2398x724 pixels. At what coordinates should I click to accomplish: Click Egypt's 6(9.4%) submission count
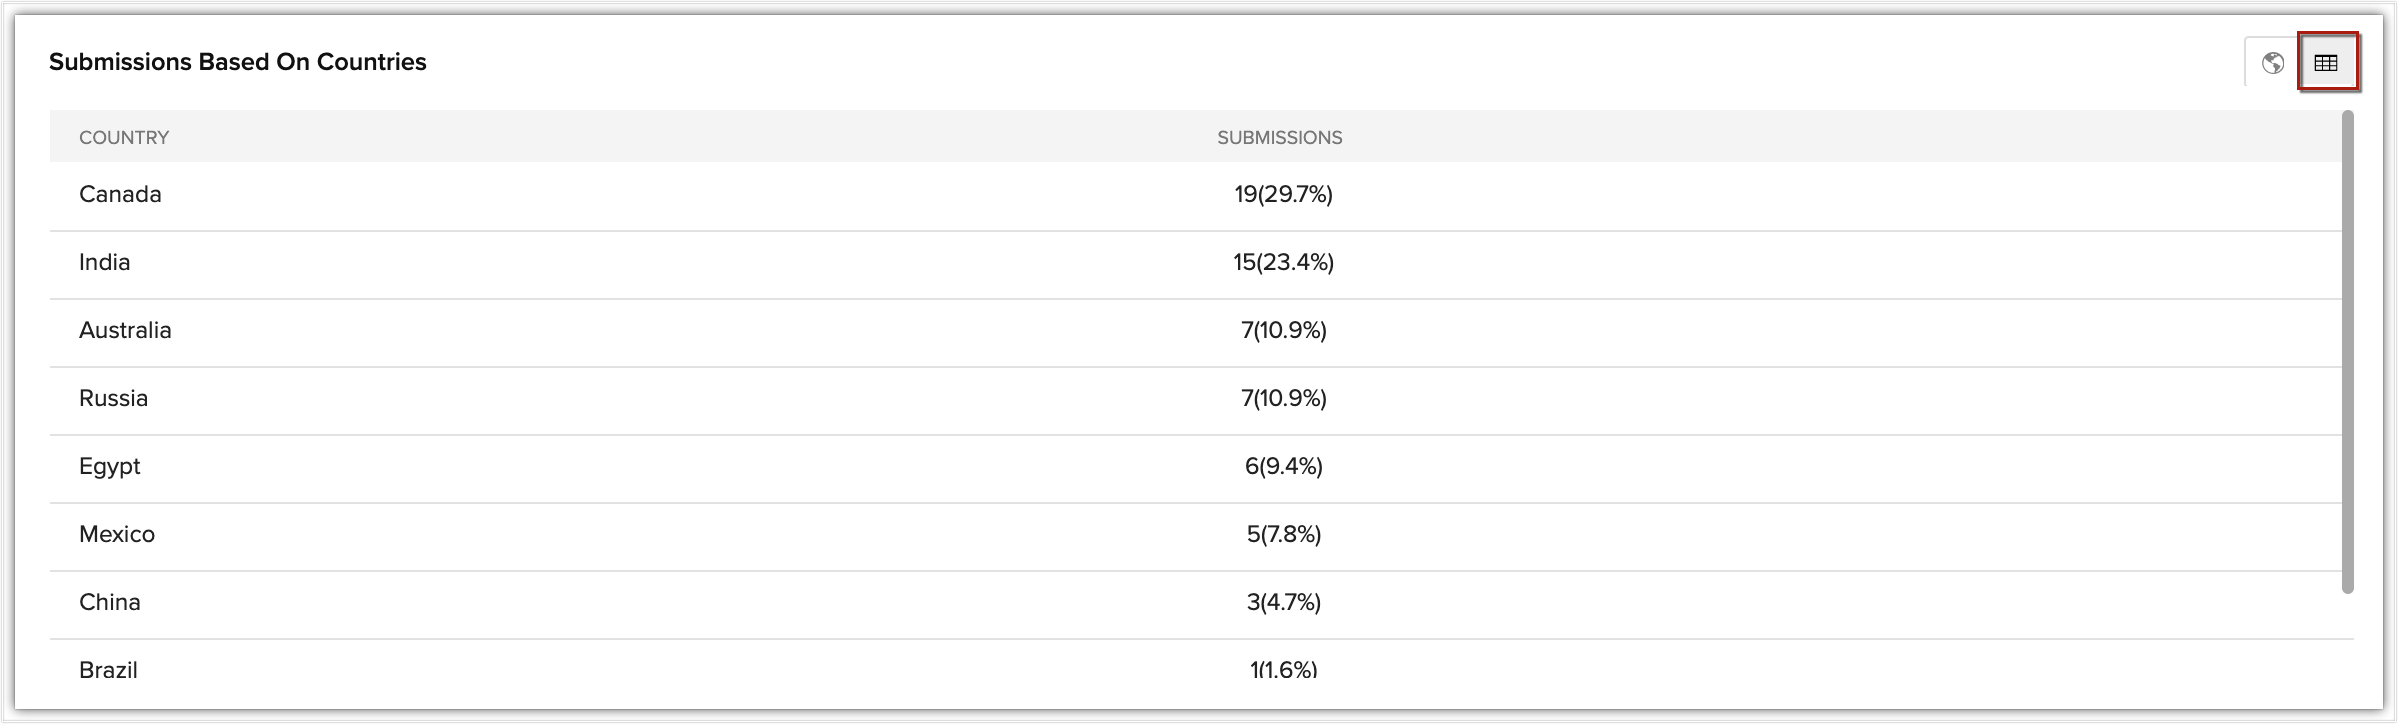[1283, 466]
